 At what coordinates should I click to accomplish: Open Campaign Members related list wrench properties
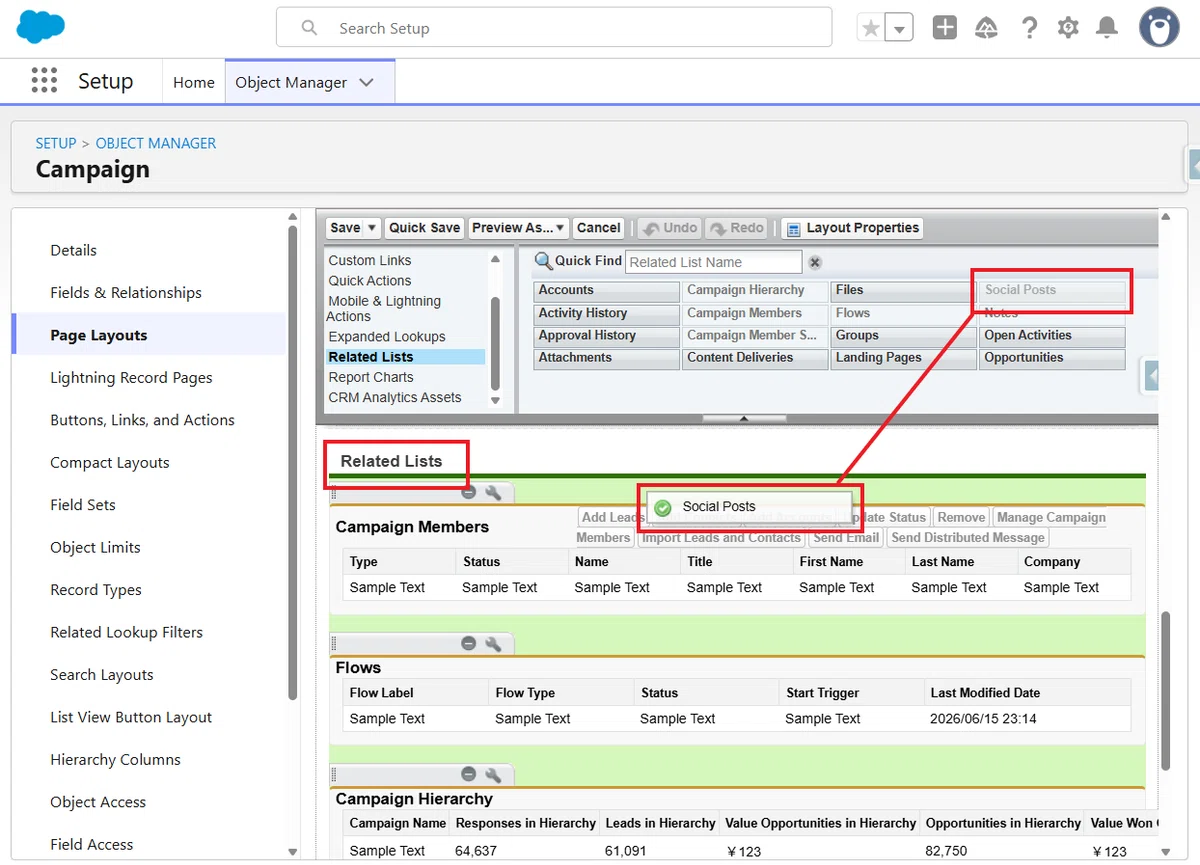[493, 492]
